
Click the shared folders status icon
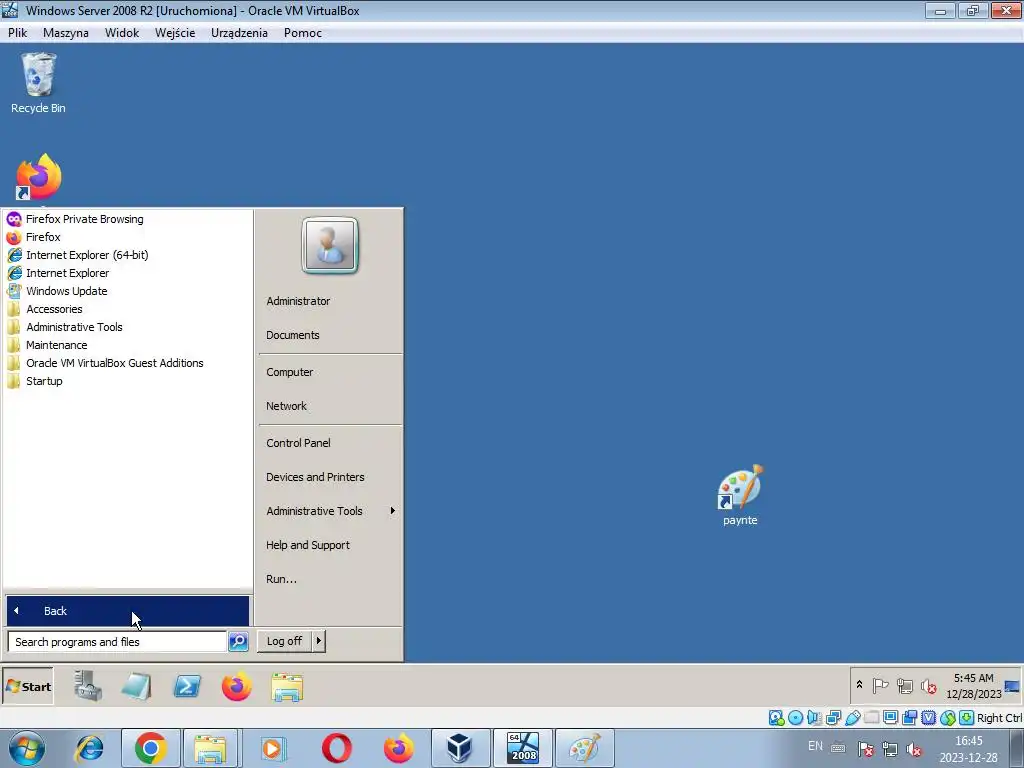click(x=871, y=718)
